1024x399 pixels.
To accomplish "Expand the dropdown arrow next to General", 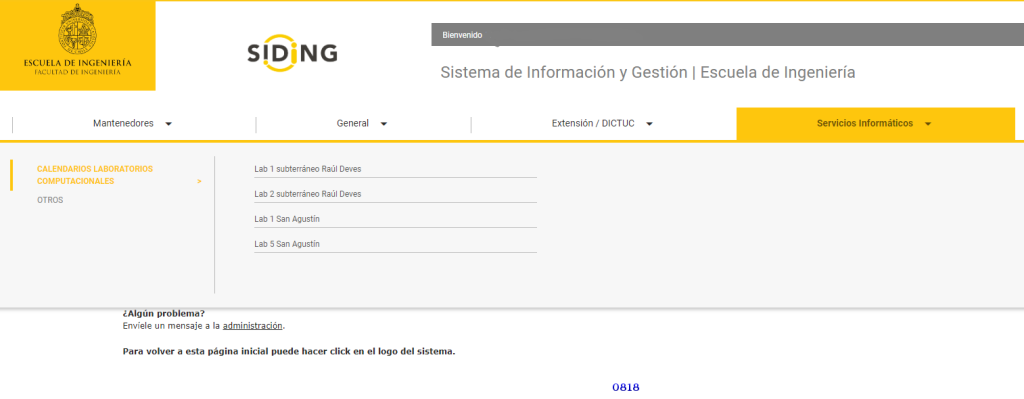I will click(383, 124).
